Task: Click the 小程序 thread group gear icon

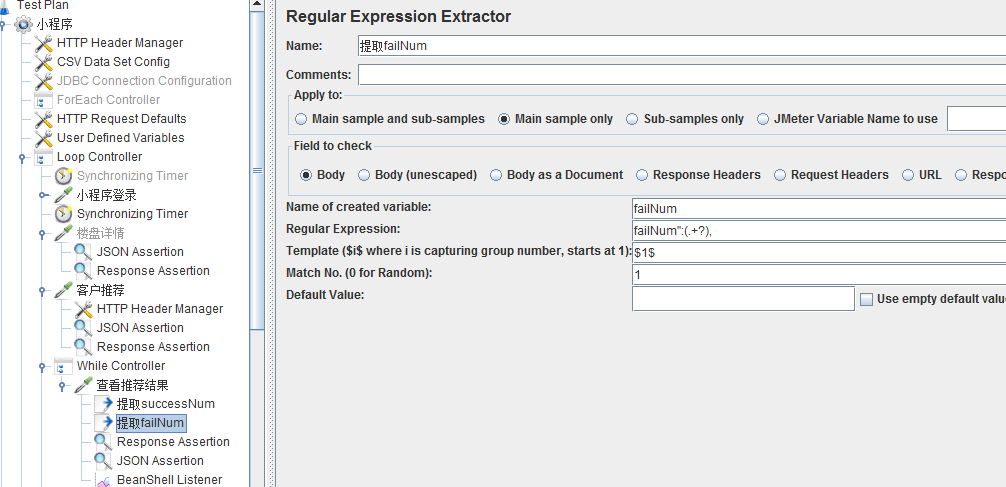Action: (x=23, y=24)
